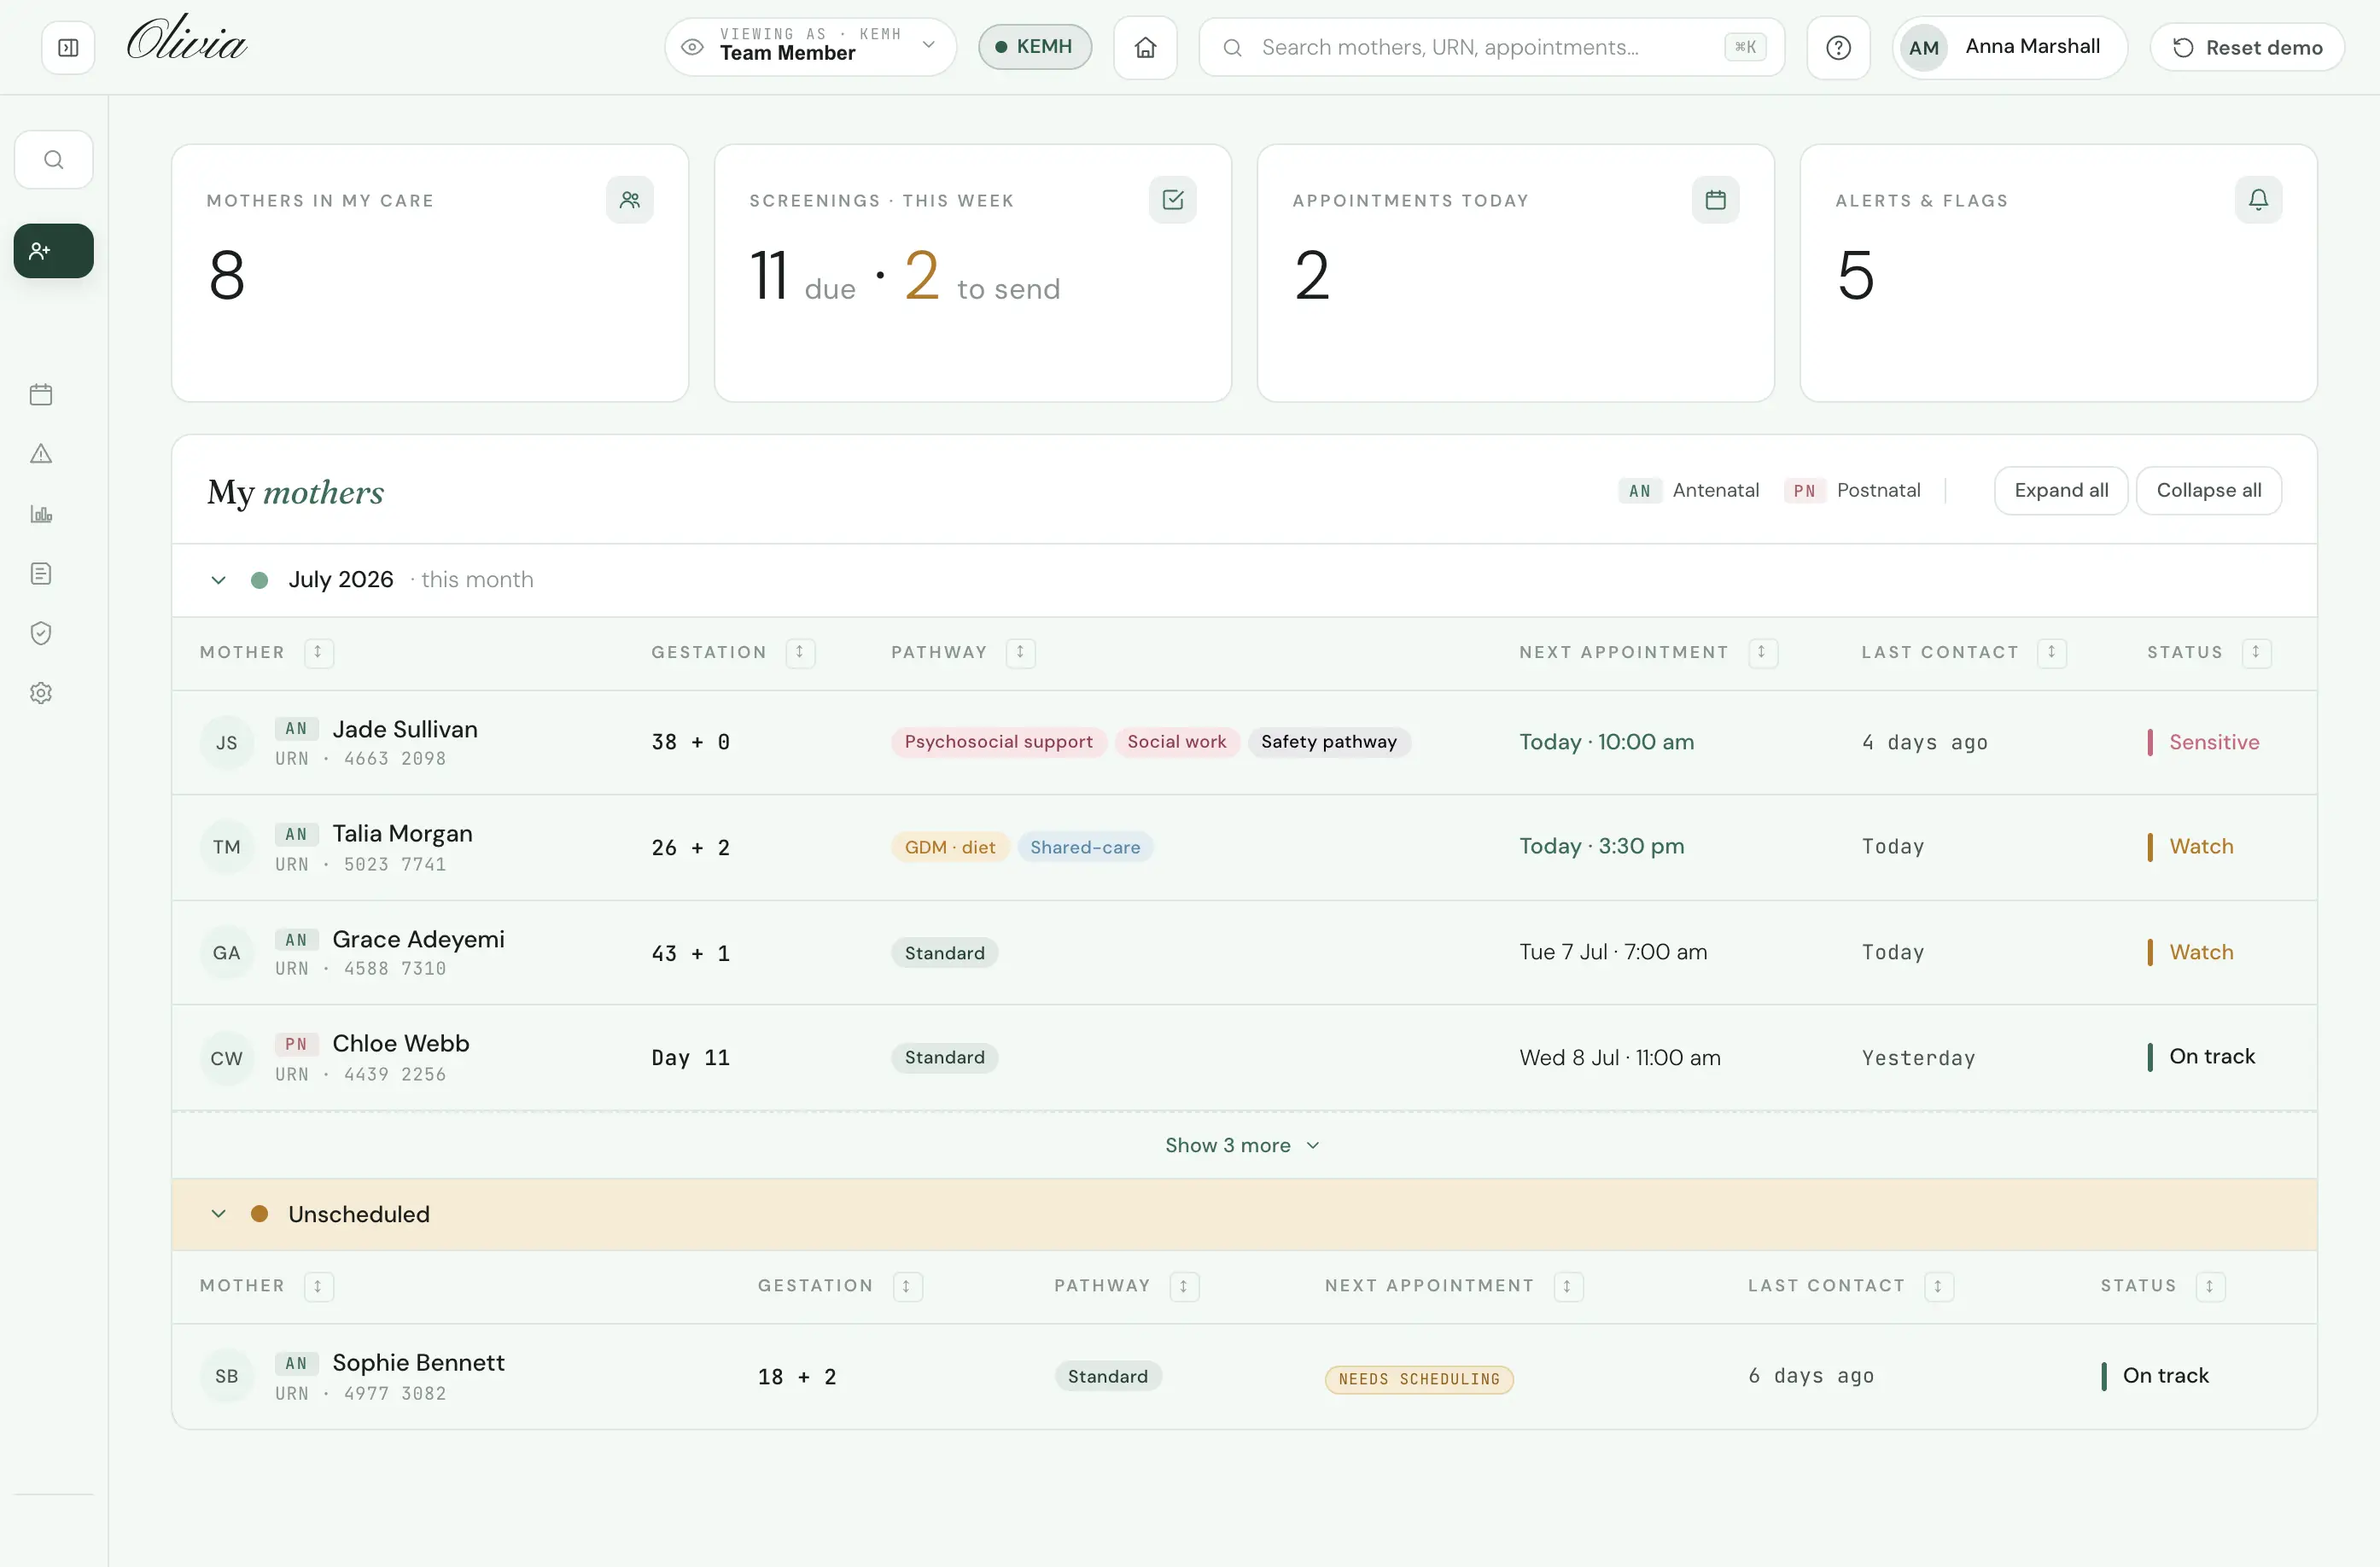Open Anna Marshall user menu

point(2009,47)
